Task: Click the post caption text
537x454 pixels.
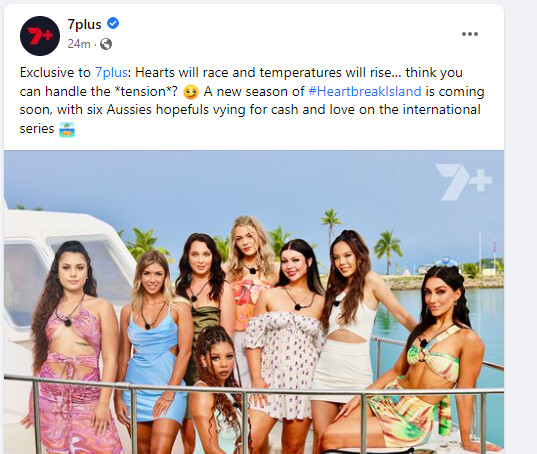Action: tap(252, 101)
